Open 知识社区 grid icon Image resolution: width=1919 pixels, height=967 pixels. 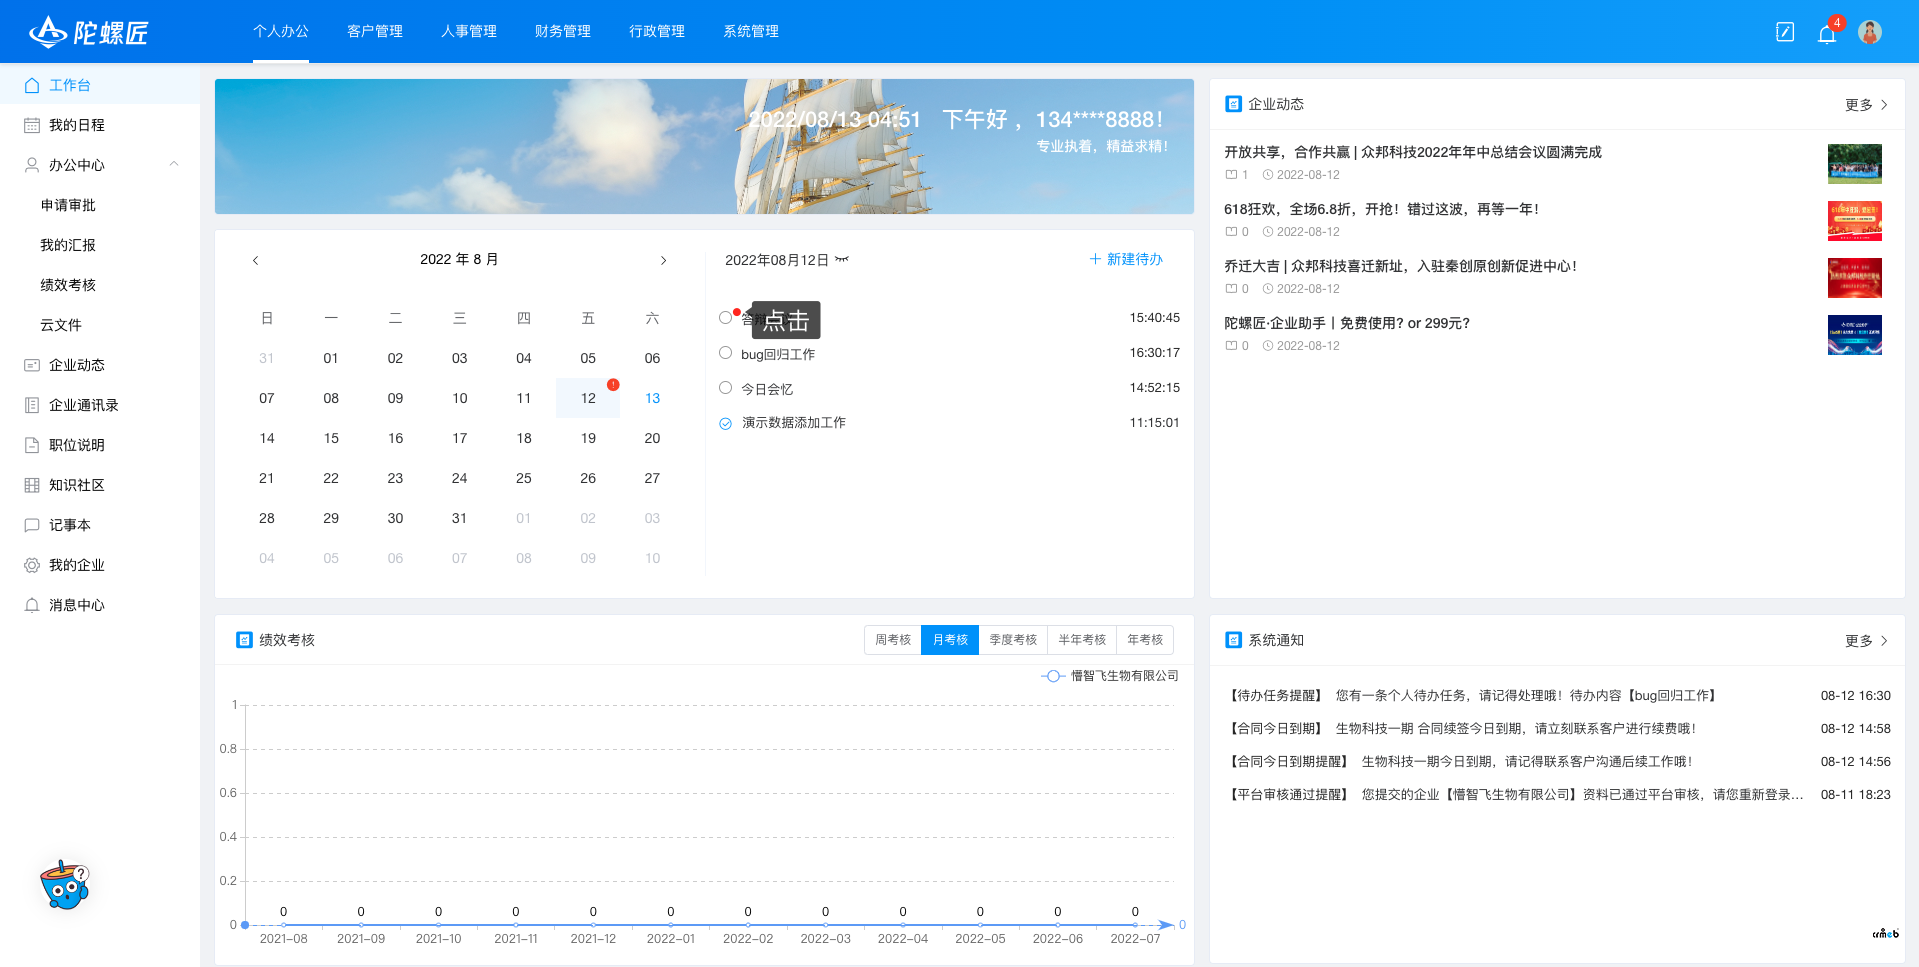pyautogui.click(x=32, y=485)
